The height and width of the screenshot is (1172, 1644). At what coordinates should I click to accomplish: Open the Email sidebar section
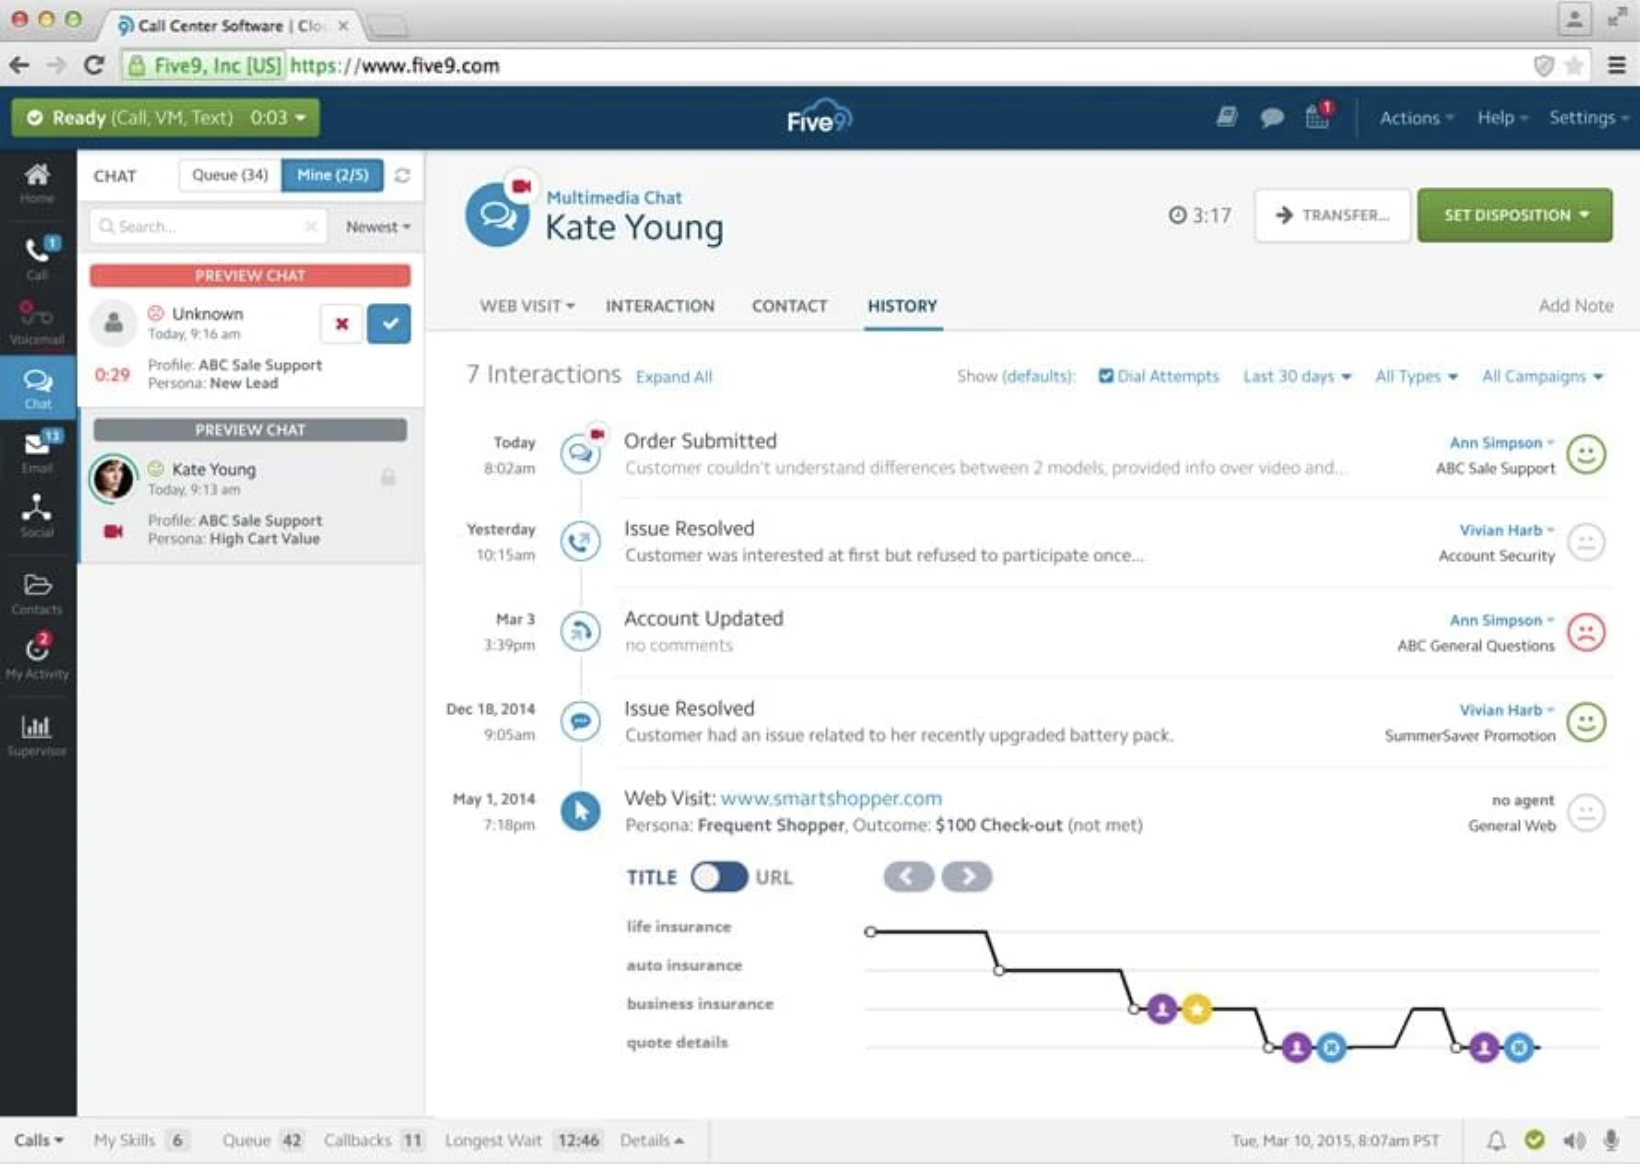click(x=37, y=452)
